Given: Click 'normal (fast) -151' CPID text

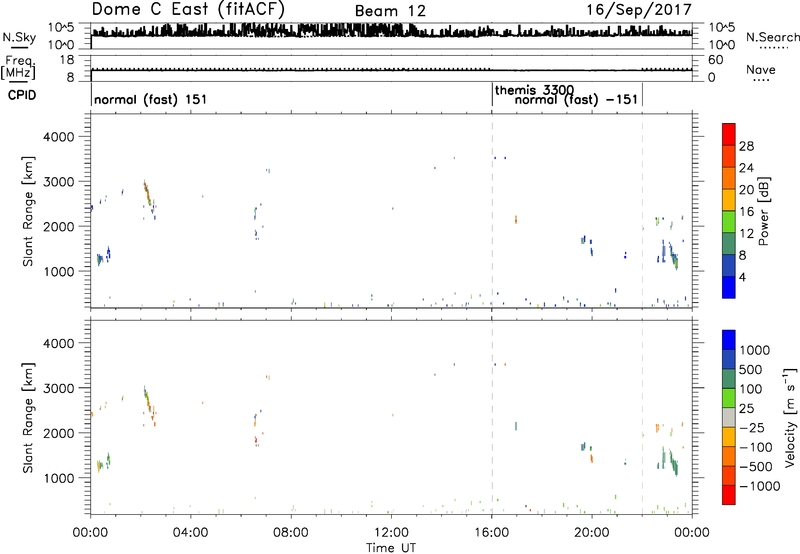Looking at the screenshot, I should click(576, 99).
